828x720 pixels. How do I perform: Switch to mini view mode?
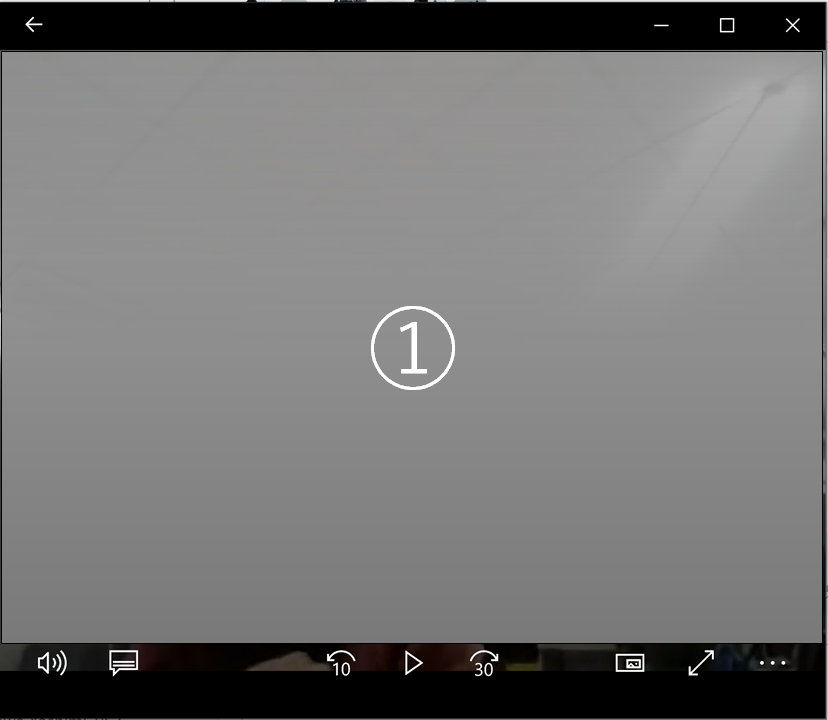[630, 663]
